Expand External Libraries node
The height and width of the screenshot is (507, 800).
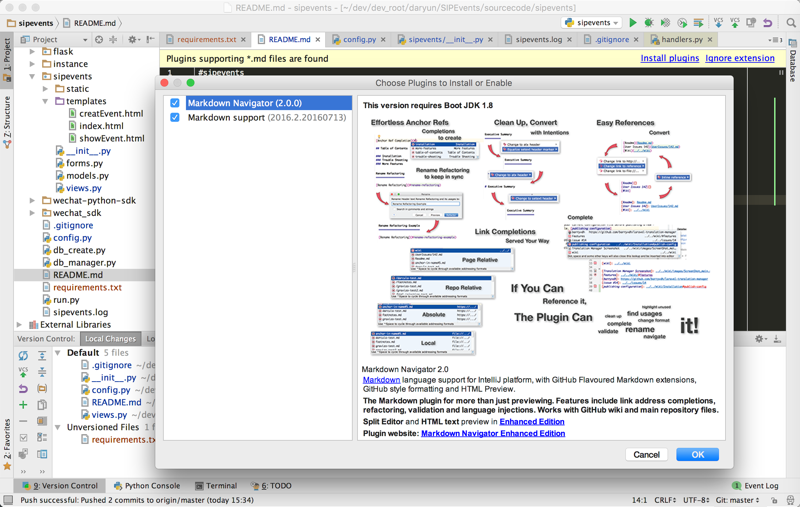tap(19, 324)
